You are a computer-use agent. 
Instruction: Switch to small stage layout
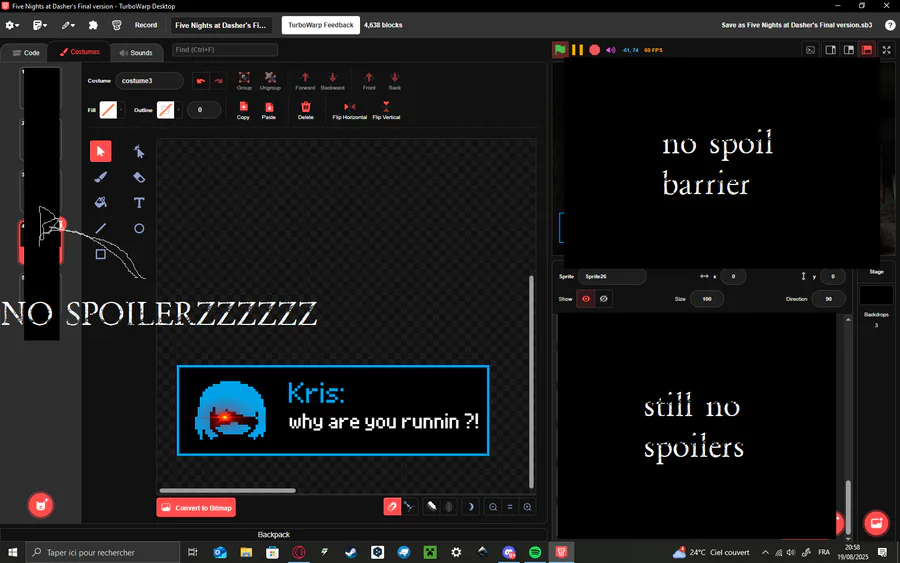coord(830,50)
